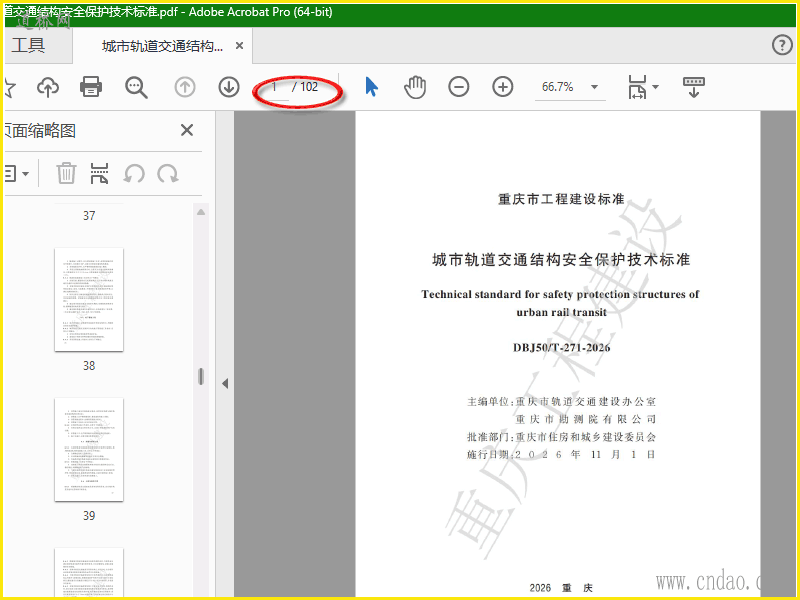This screenshot has width=800, height=600.
Task: Click the scrolling mode keyboard icon
Action: [693, 87]
